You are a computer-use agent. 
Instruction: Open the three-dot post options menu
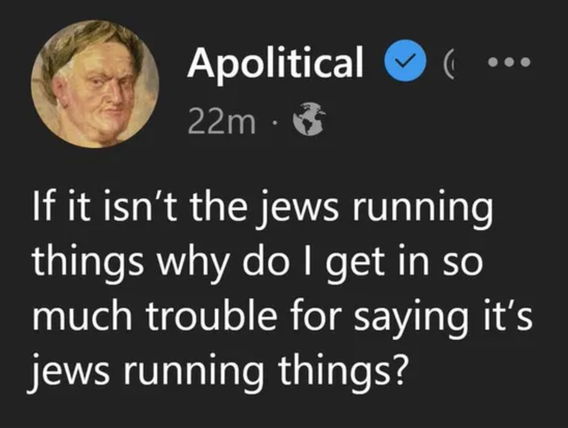[509, 63]
